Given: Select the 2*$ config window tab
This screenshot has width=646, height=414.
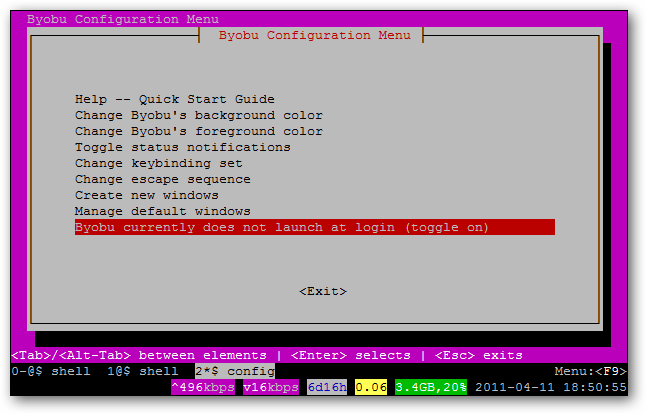Looking at the screenshot, I should pyautogui.click(x=235, y=372).
